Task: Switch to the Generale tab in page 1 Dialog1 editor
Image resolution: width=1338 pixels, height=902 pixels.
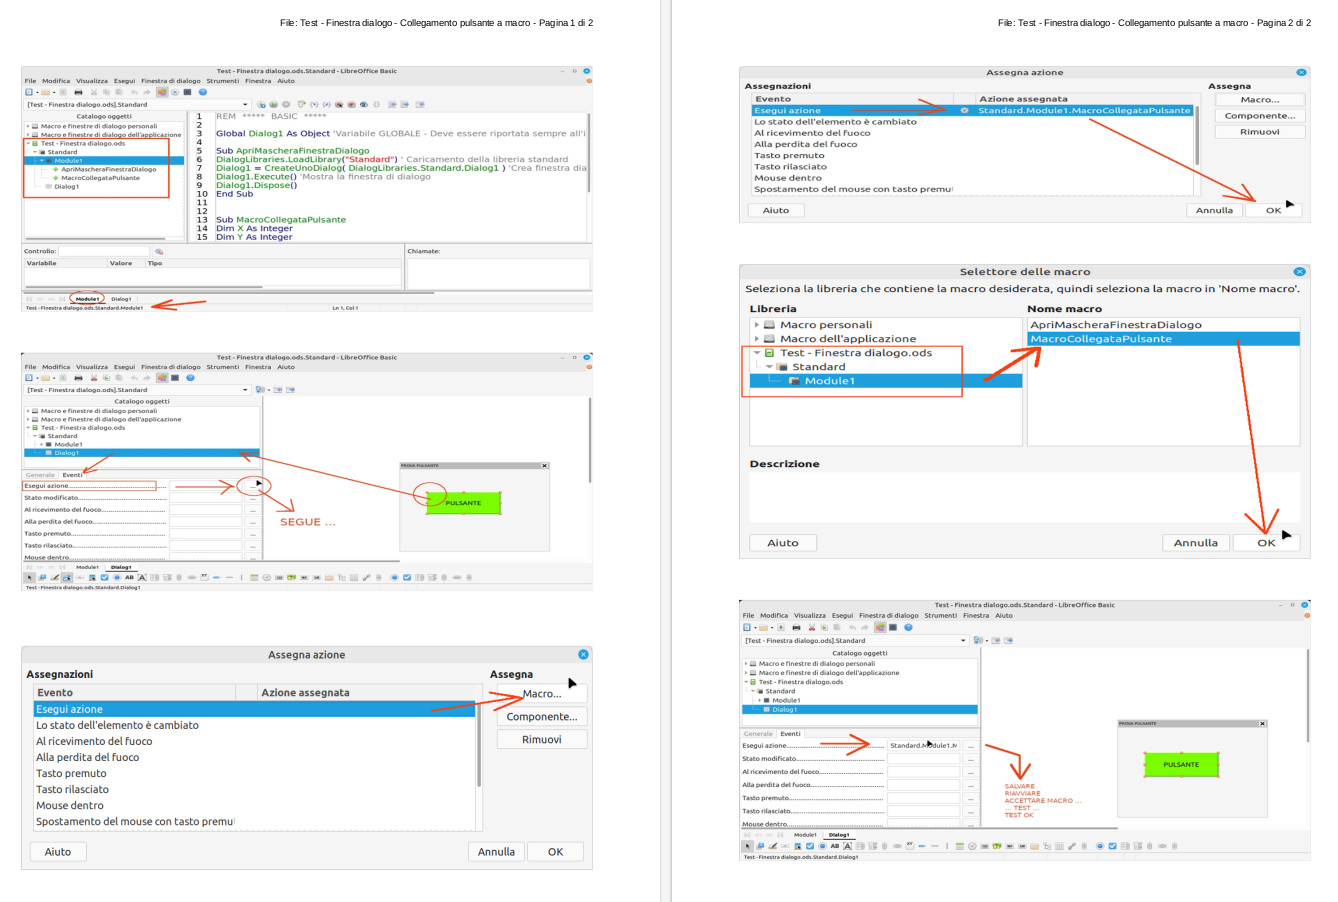Action: click(x=40, y=475)
